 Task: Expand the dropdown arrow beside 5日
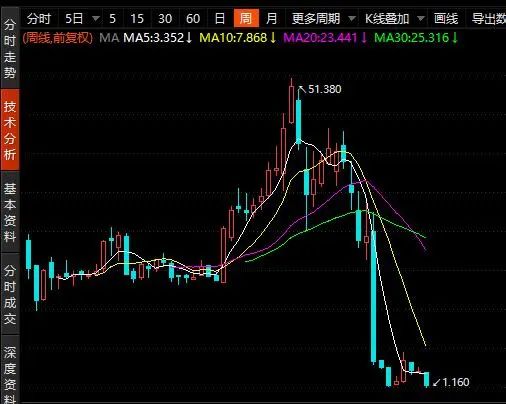click(x=96, y=19)
